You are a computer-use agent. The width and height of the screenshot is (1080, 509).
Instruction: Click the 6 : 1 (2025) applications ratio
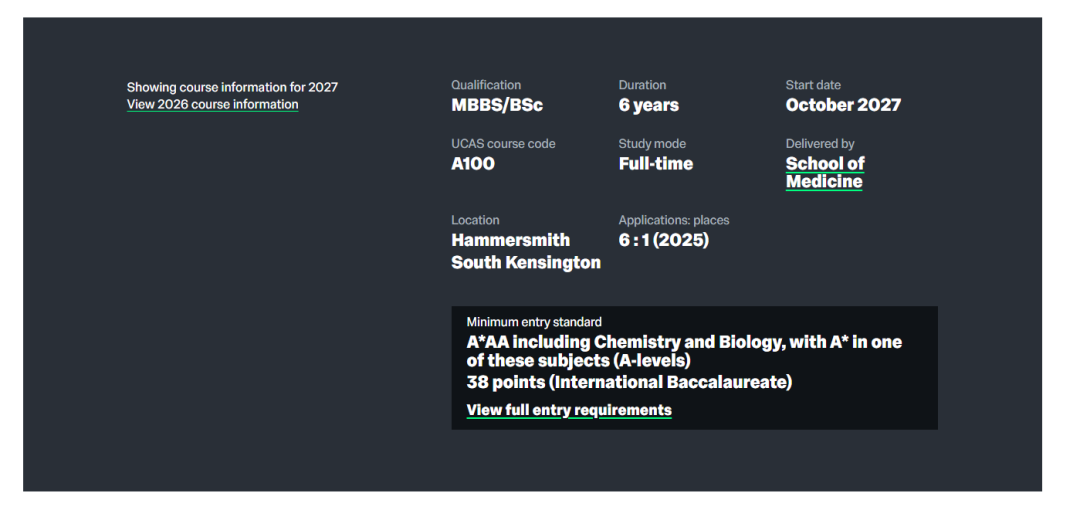tap(663, 240)
